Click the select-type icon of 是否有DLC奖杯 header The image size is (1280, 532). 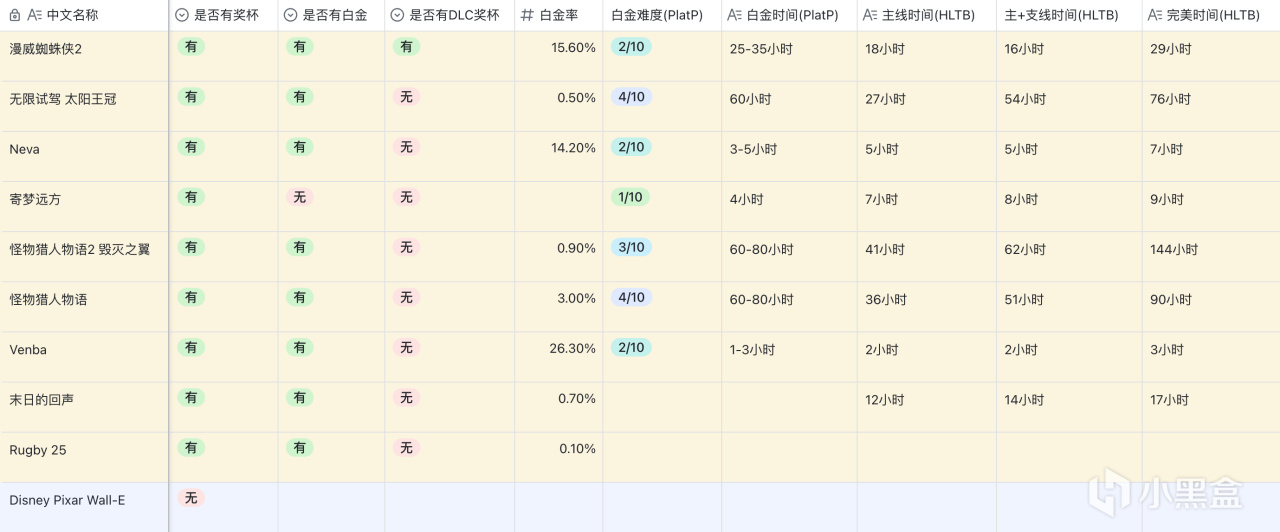397,15
